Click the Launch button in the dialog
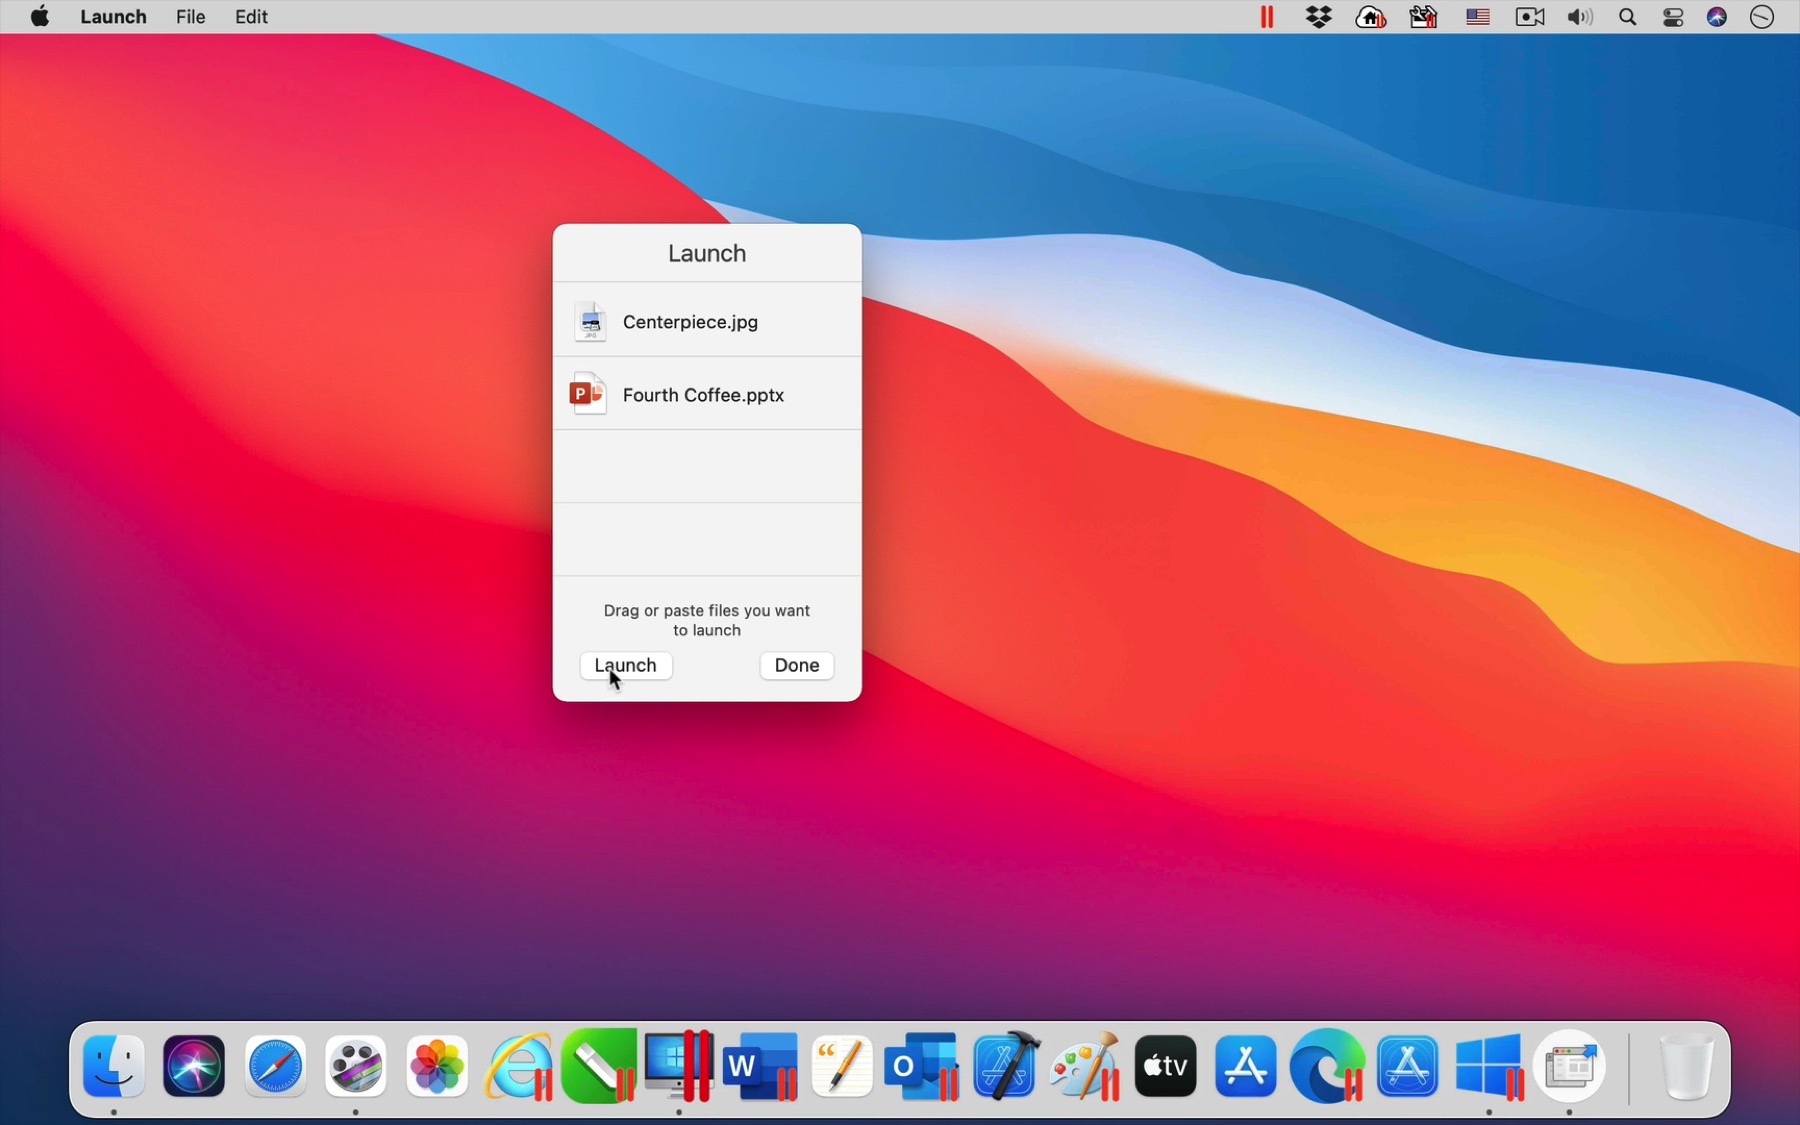Screen dimensions: 1800x1125 (x=625, y=666)
